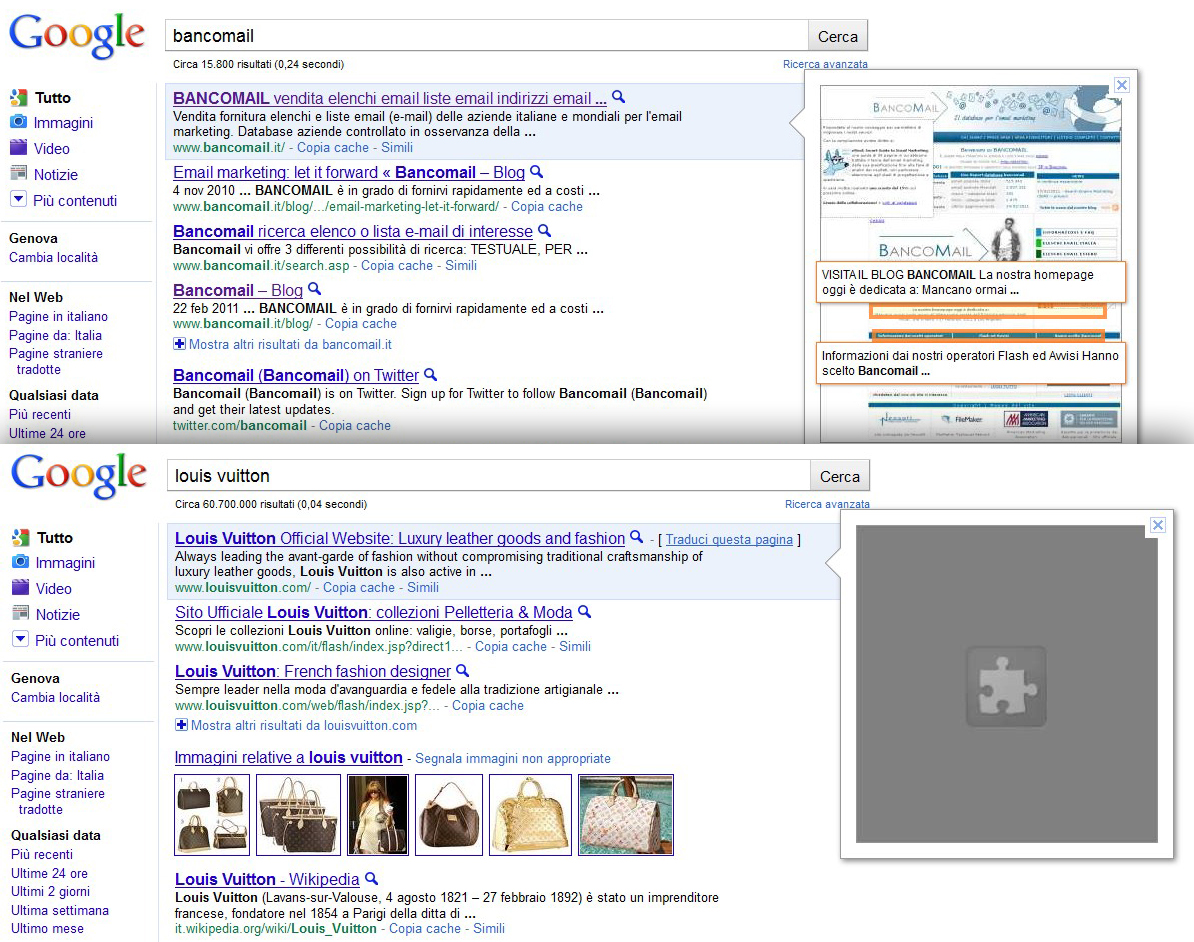Viewport: 1194px width, 942px height.
Task: Select the Ultimo mese date filter
Action: [47, 928]
